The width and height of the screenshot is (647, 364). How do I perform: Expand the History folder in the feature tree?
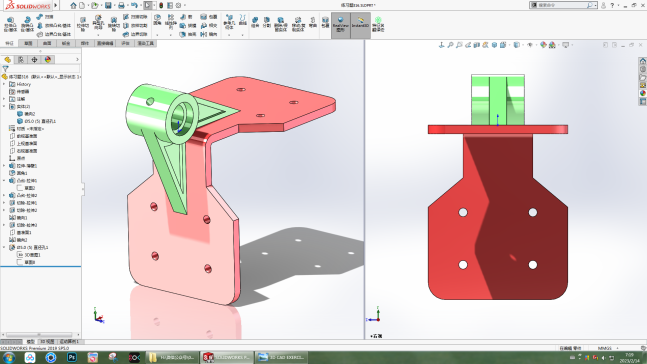pyautogui.click(x=4, y=84)
